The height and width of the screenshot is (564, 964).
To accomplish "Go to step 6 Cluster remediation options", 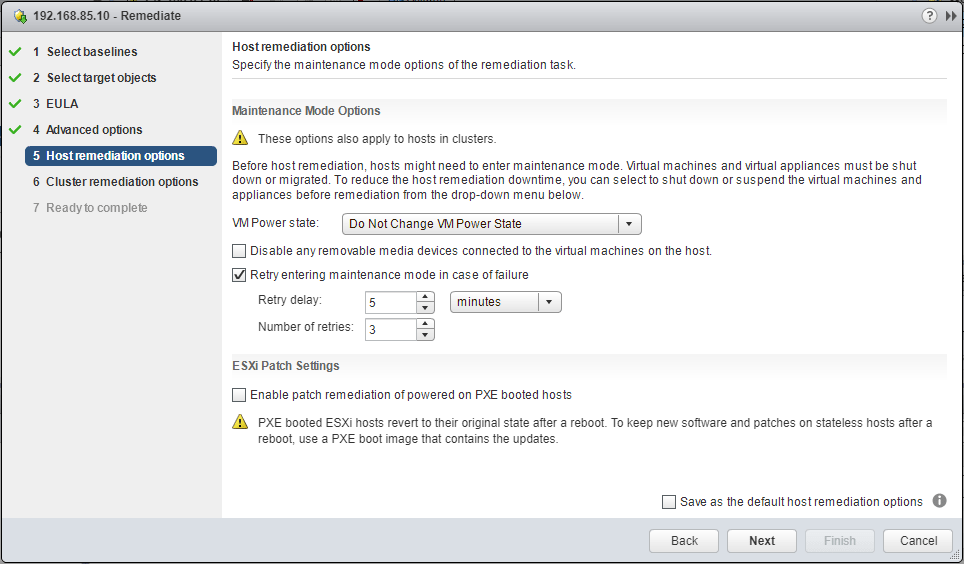I will [116, 181].
